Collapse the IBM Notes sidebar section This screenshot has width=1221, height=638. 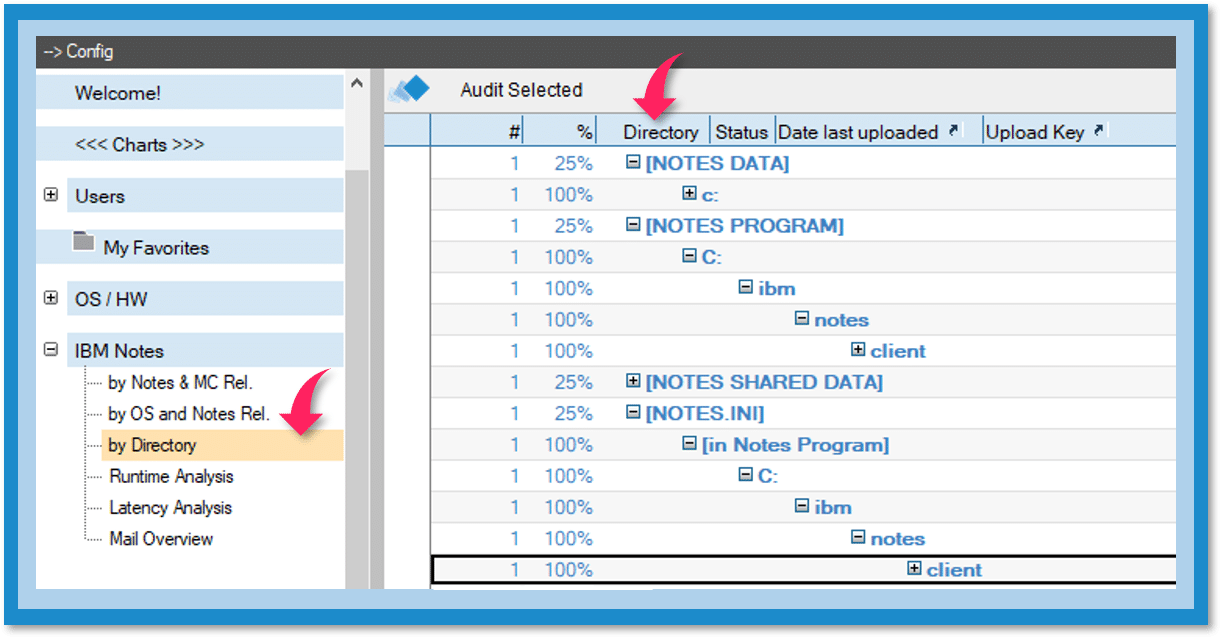point(51,350)
